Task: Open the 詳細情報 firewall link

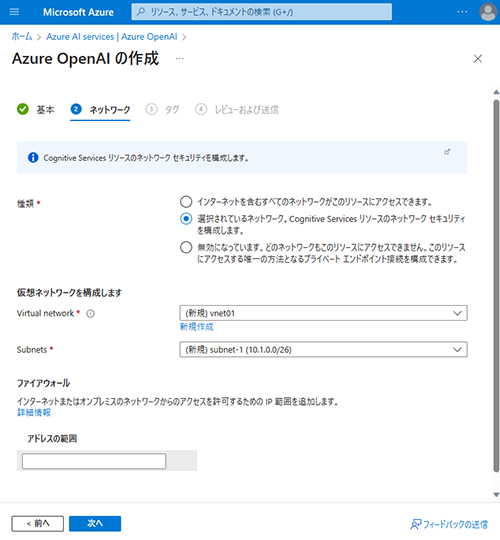Action: coord(34,412)
